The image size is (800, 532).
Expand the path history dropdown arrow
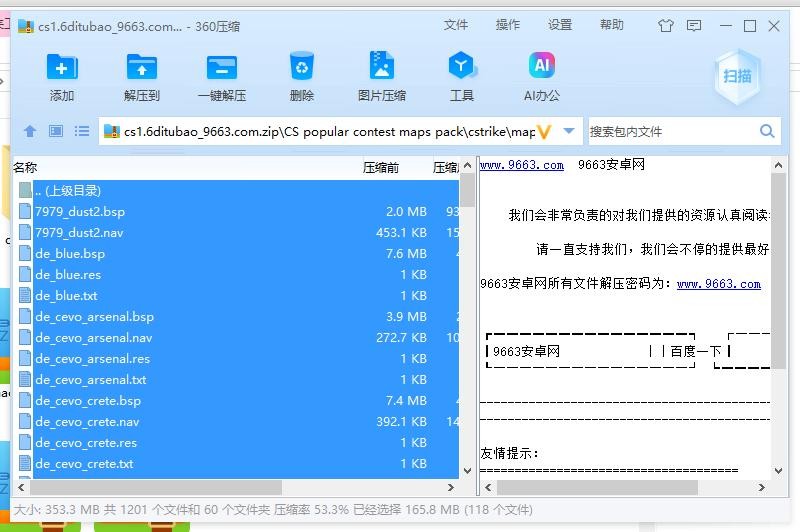coord(569,131)
